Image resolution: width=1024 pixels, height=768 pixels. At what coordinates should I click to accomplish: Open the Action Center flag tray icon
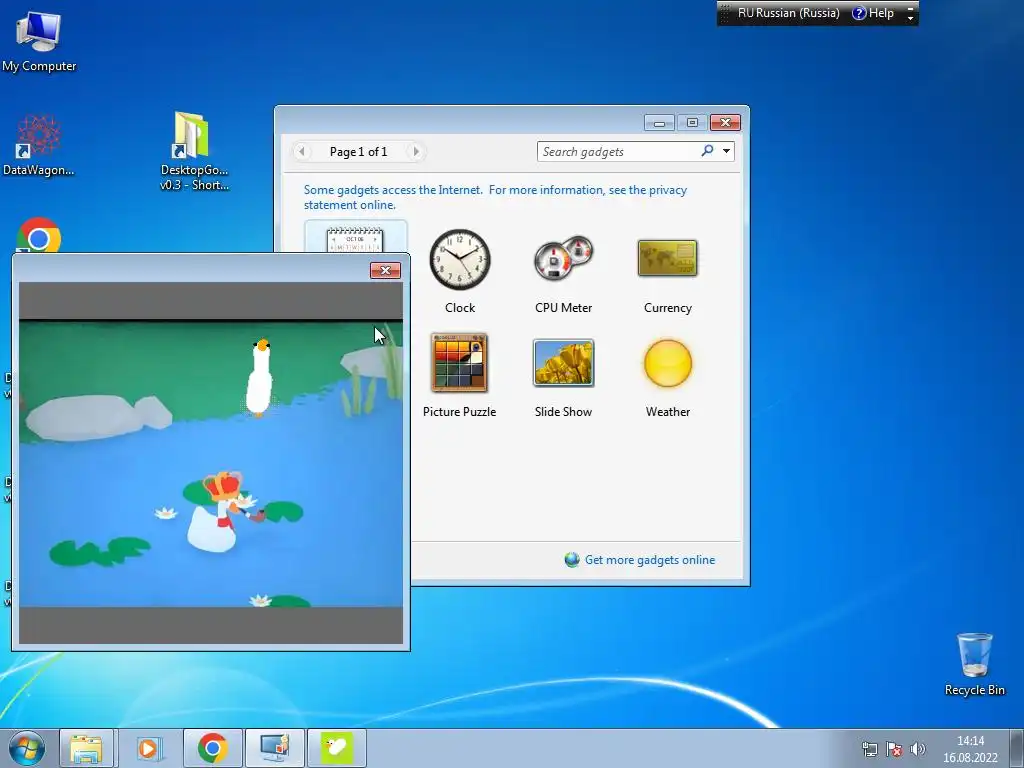point(894,749)
